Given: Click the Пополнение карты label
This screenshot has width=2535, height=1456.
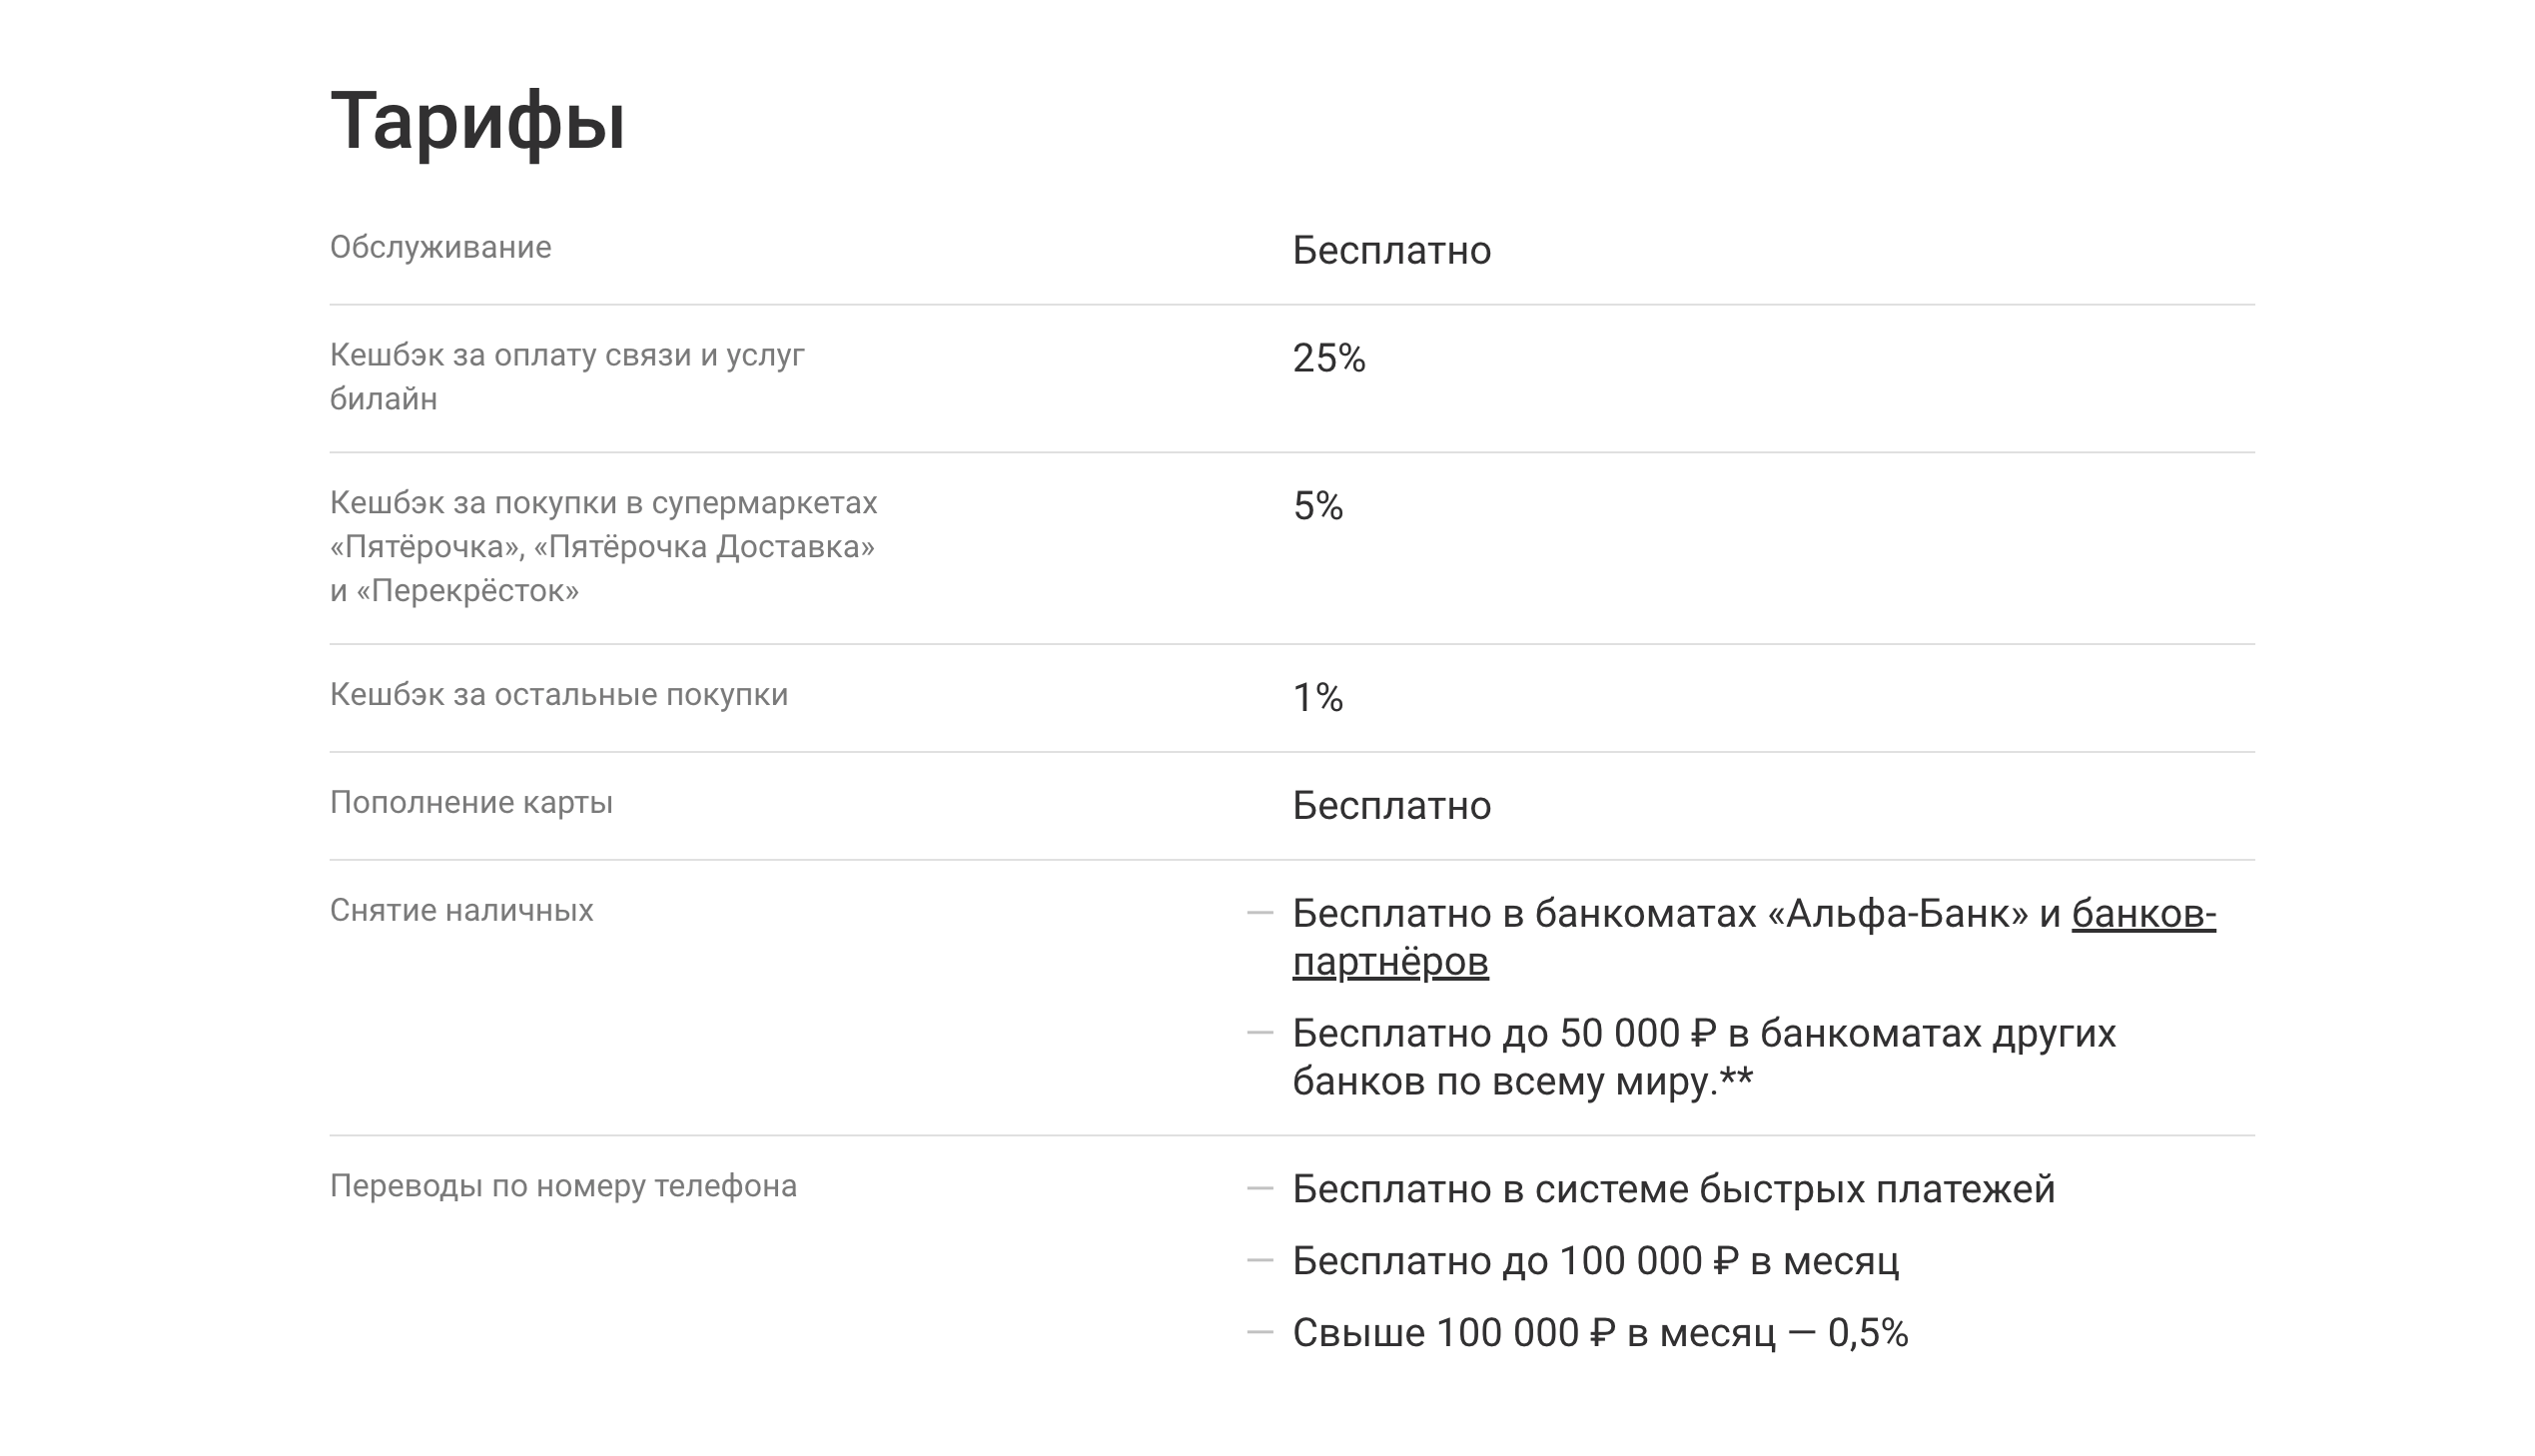Looking at the screenshot, I should click(471, 803).
